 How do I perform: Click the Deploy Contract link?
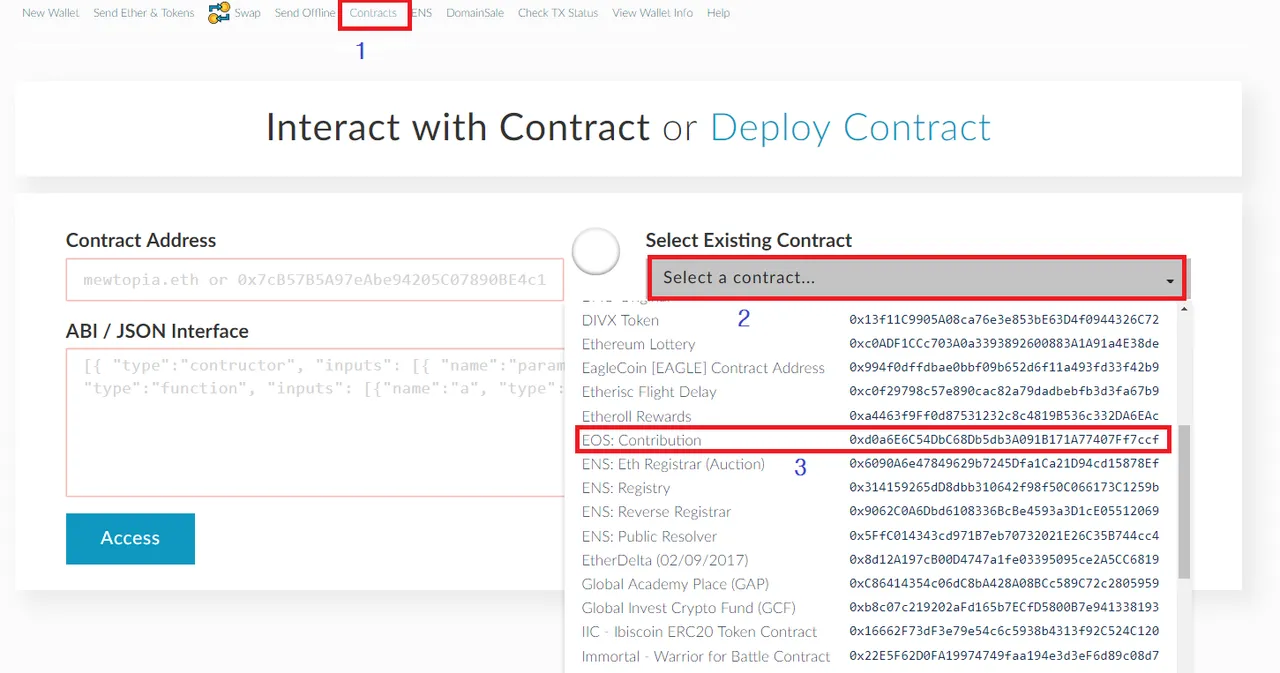pyautogui.click(x=851, y=128)
